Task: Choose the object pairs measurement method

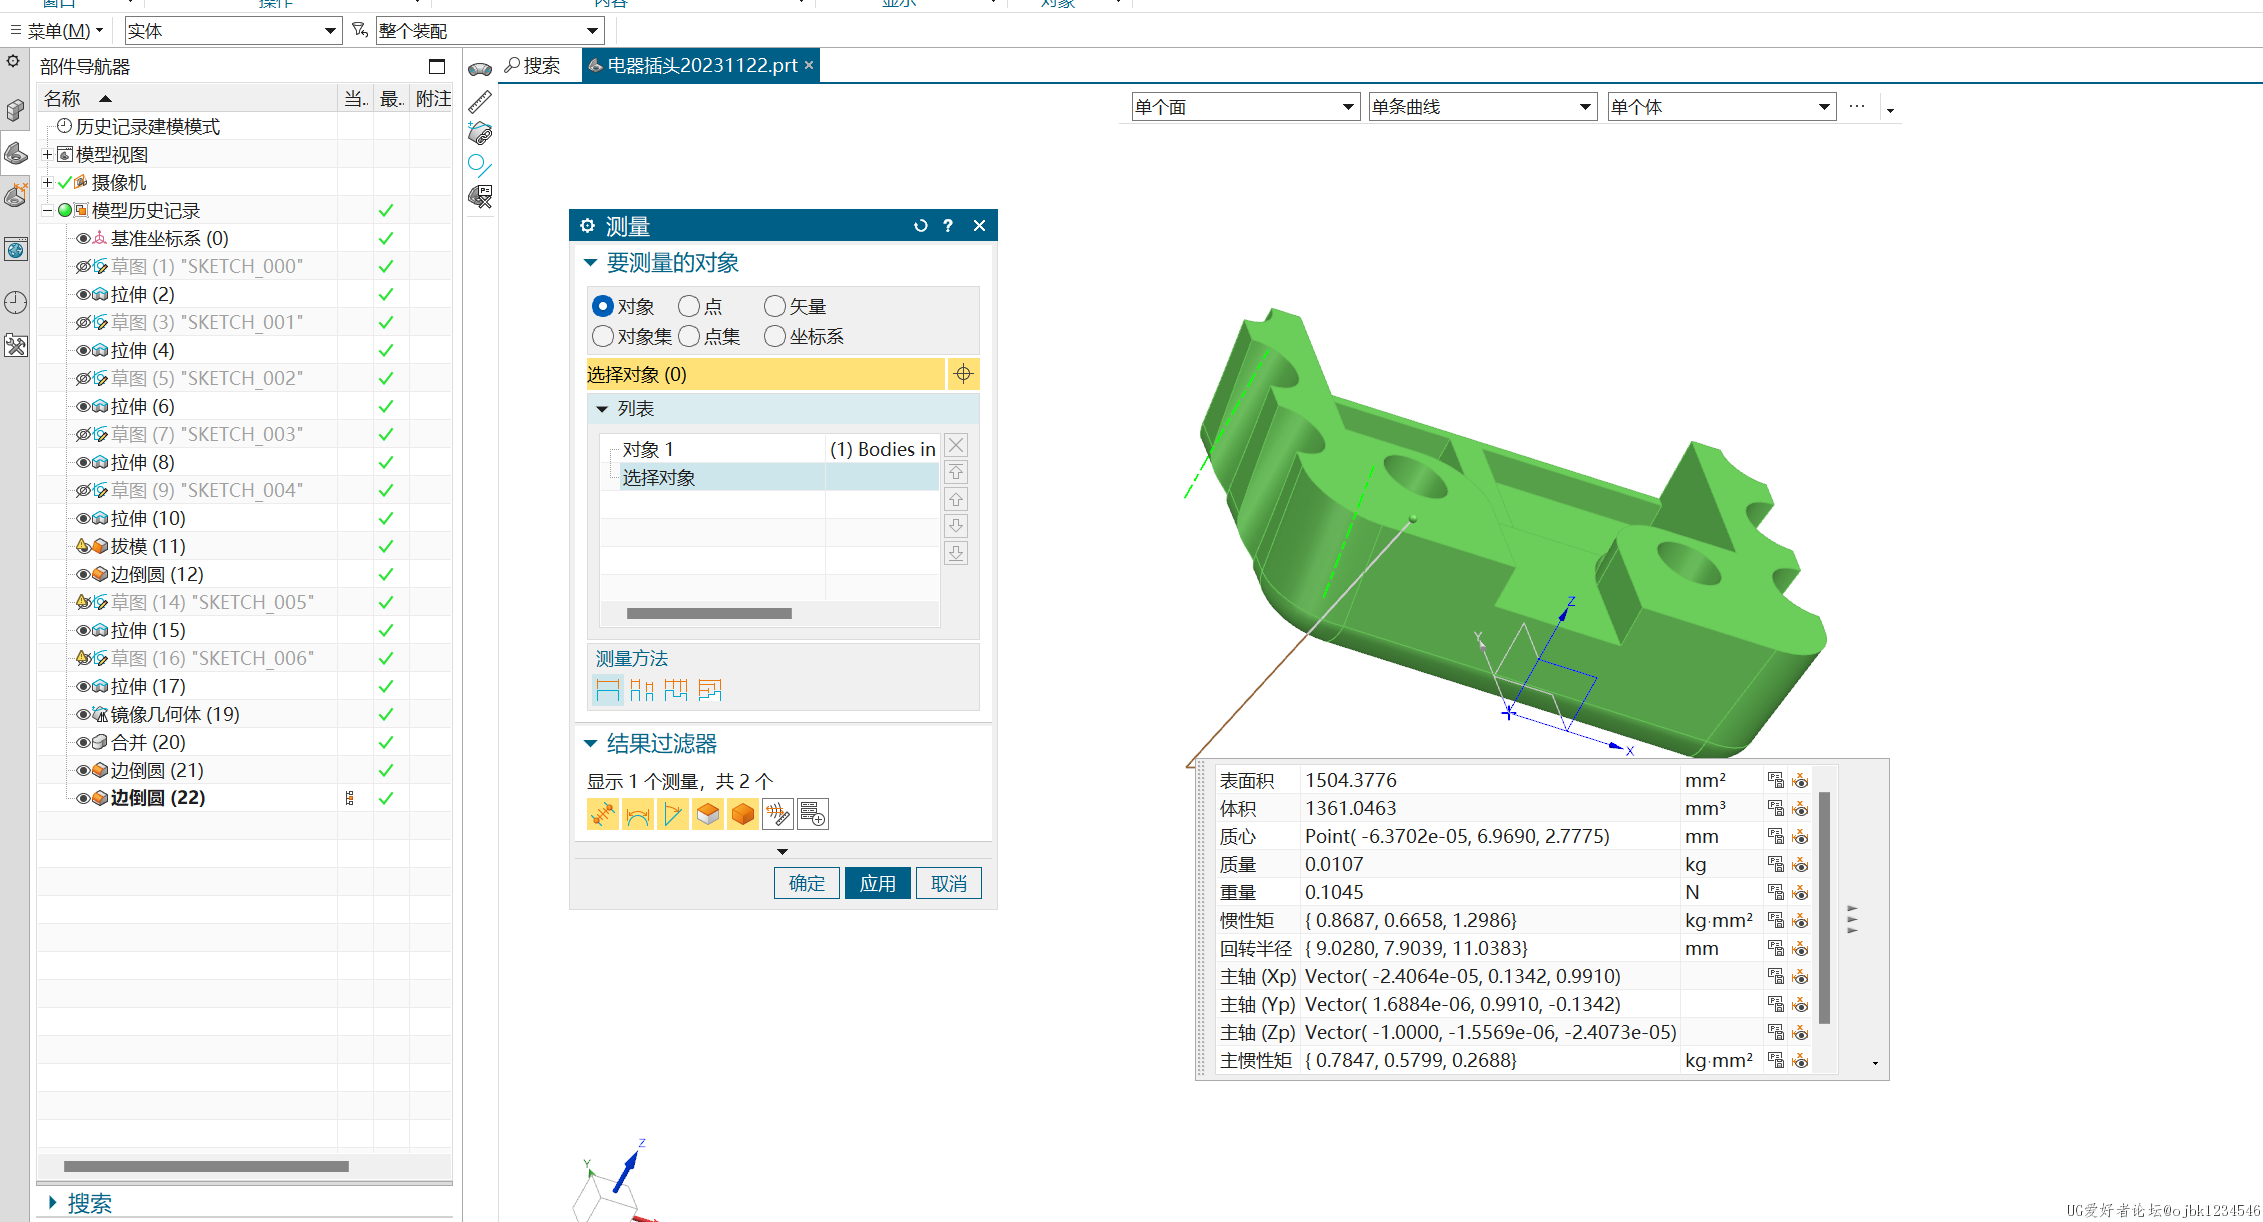Action: click(x=642, y=690)
